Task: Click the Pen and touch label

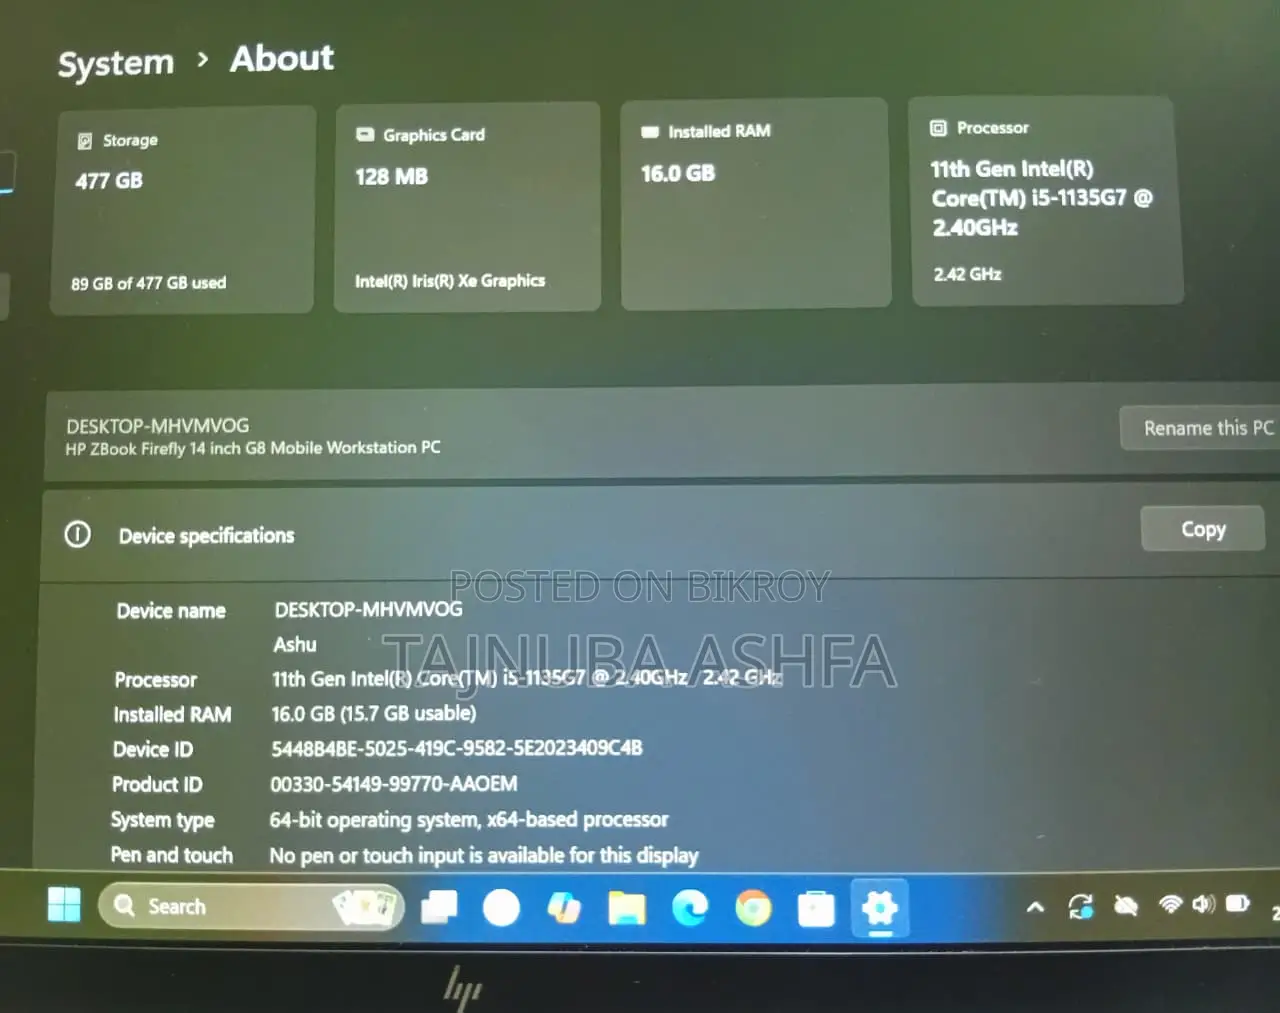Action: pos(171,855)
